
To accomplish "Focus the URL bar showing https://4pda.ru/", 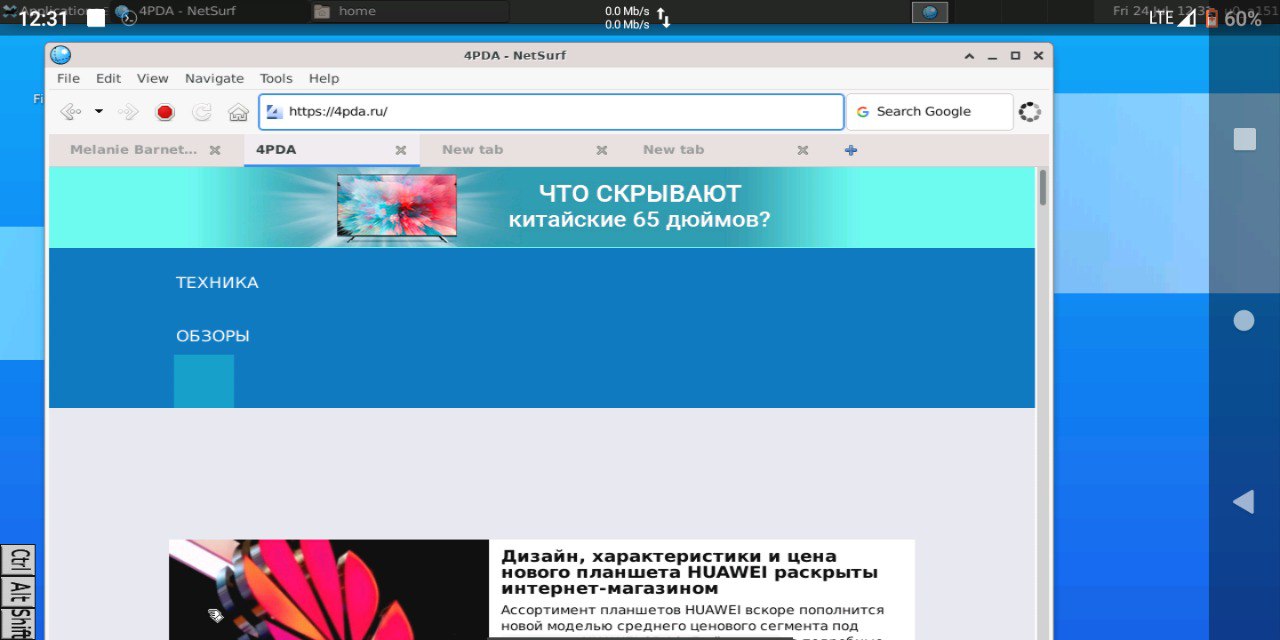I will [551, 112].
